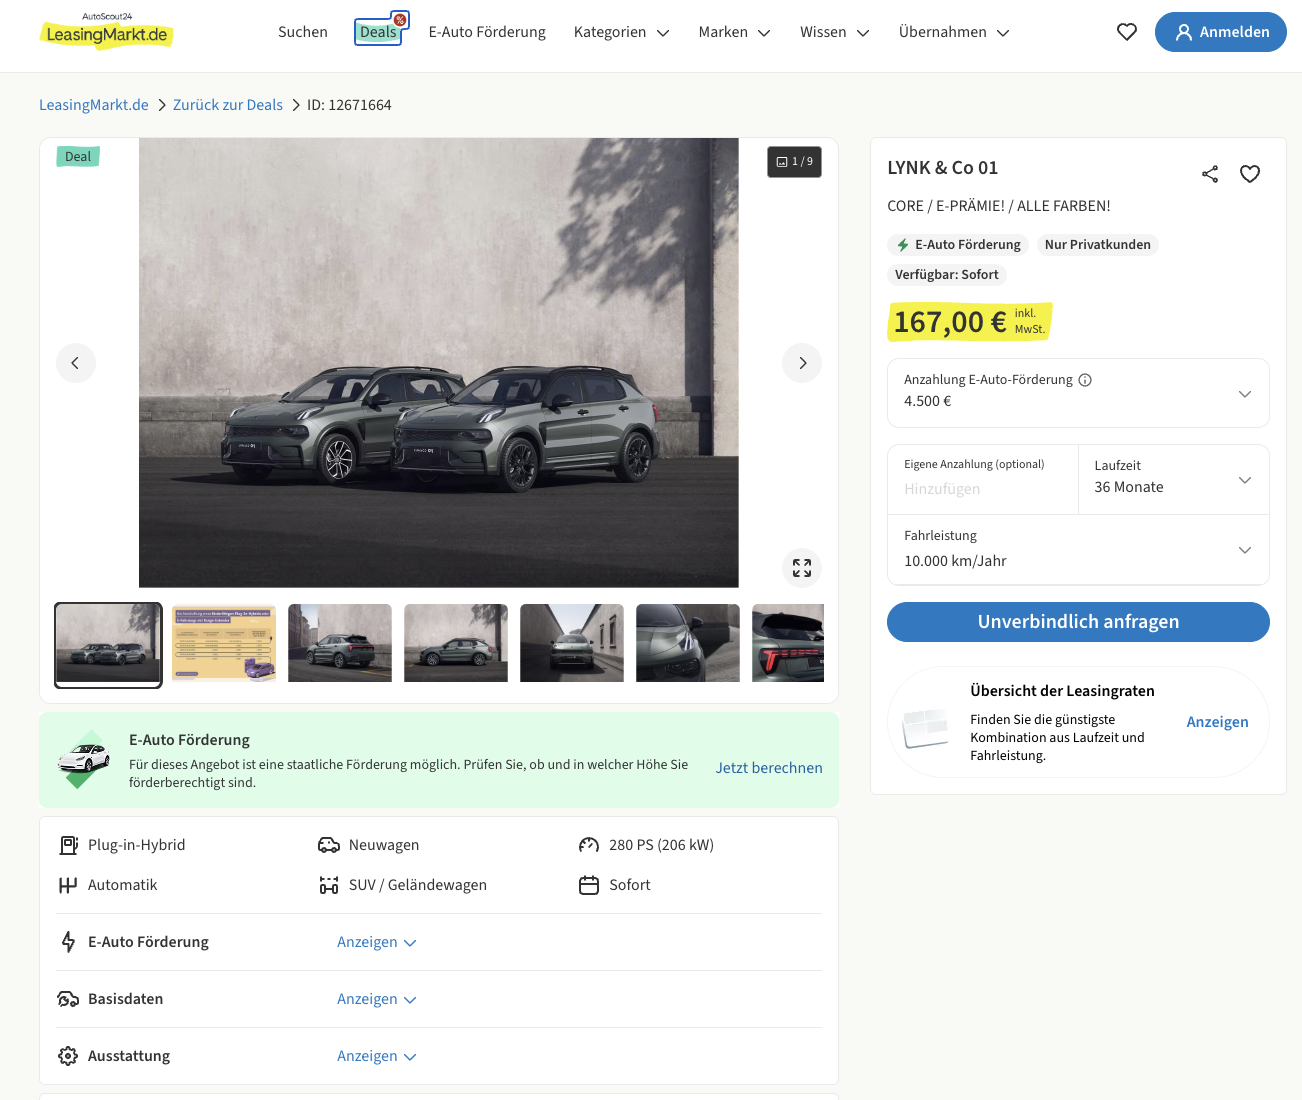Click the LeasingMarkt.de logo

click(107, 33)
